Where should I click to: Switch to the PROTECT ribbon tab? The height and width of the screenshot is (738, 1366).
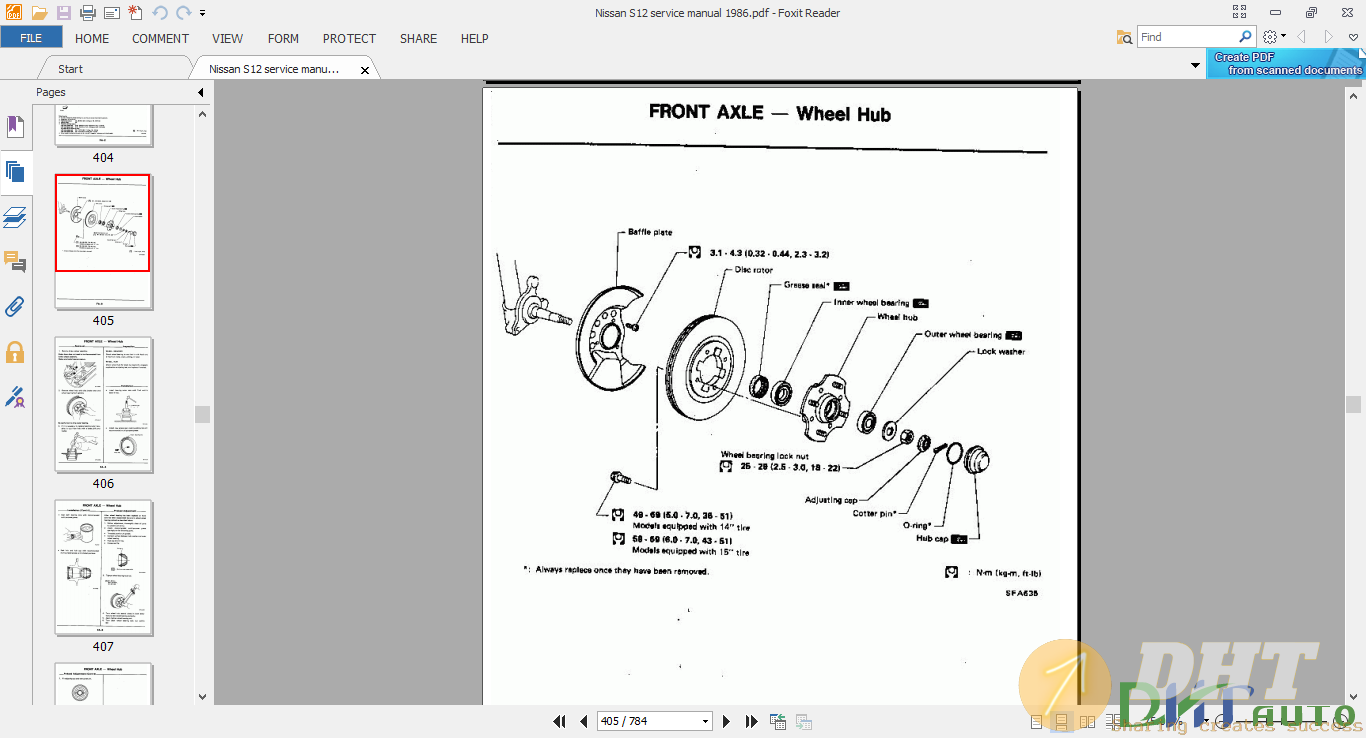(x=349, y=38)
